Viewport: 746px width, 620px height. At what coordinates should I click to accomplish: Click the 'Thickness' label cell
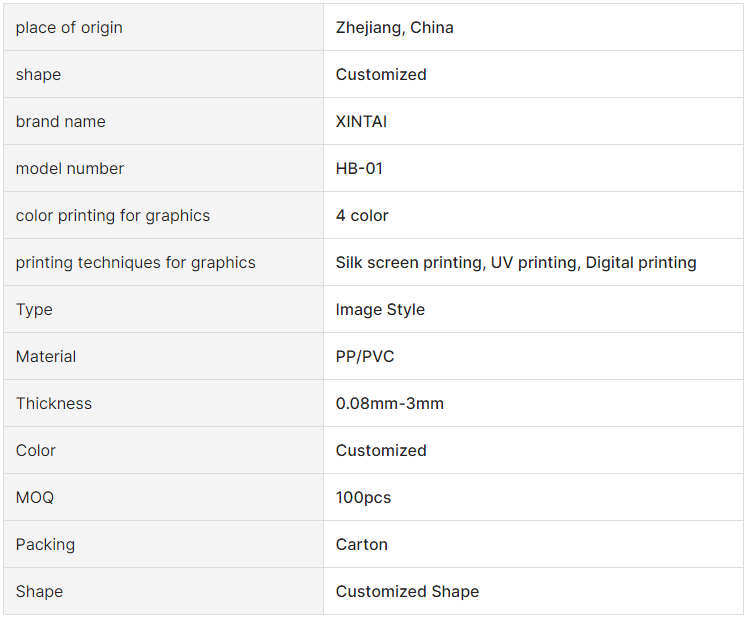pos(163,403)
